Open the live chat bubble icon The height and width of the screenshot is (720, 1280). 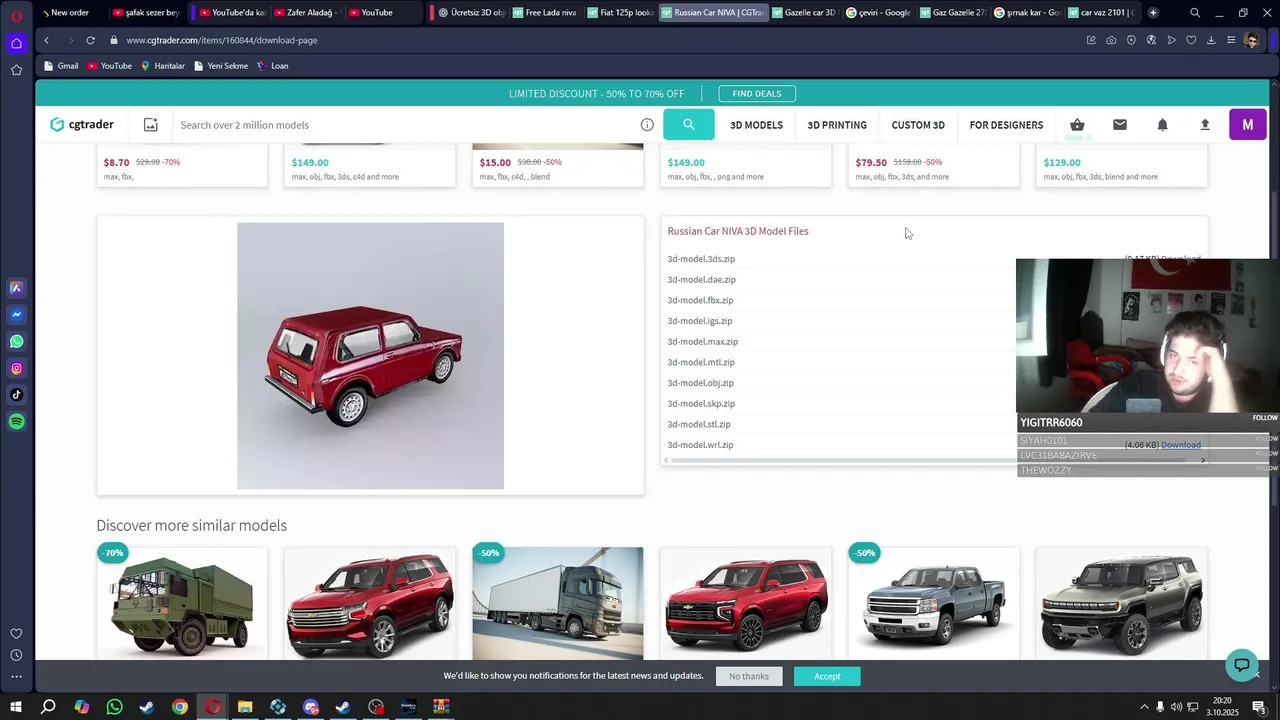point(1242,664)
